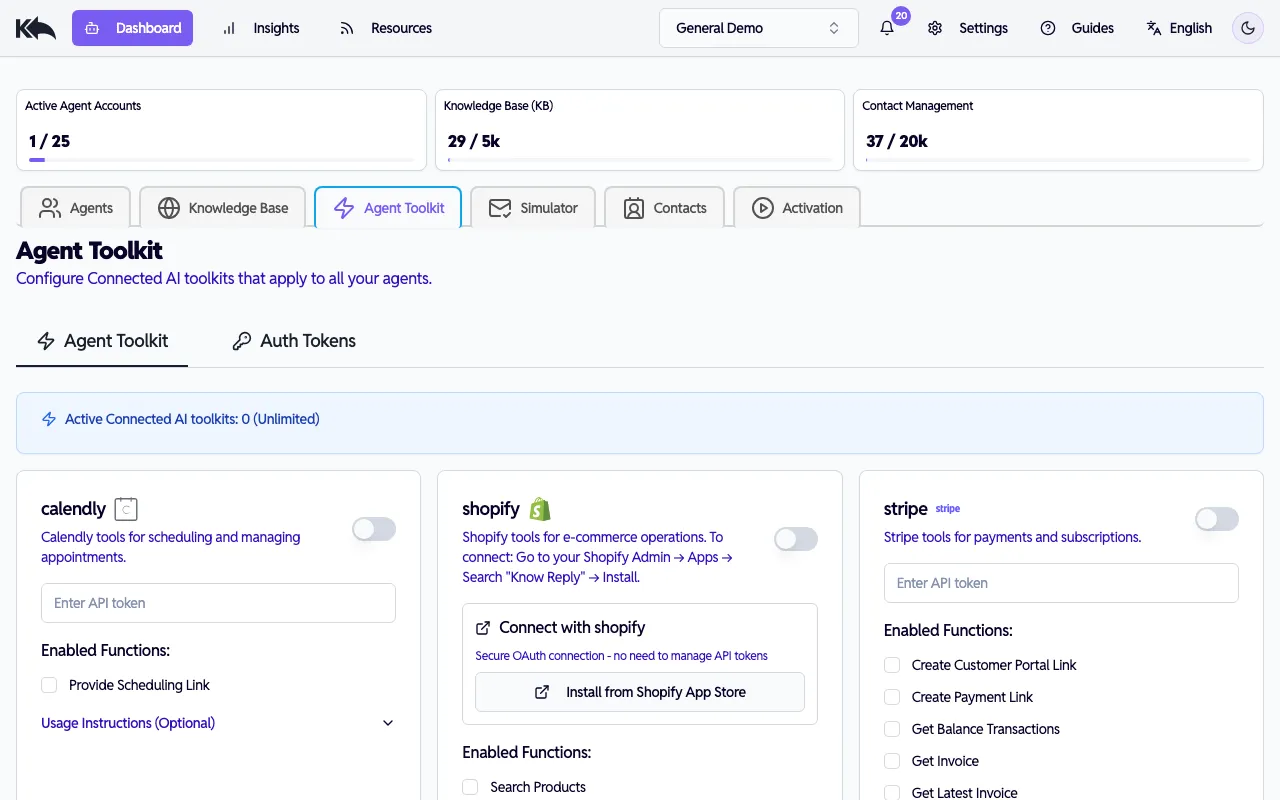Click the Shopify bag icon
1280x800 pixels.
541,508
